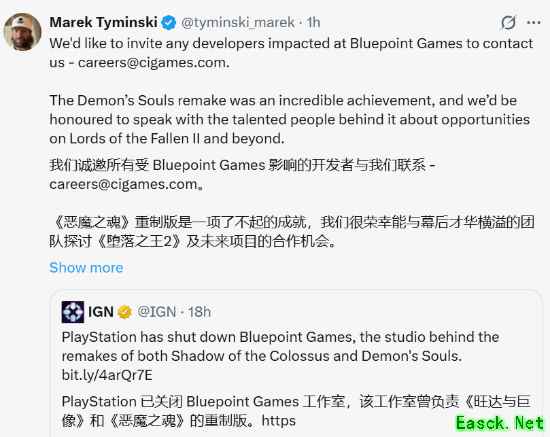Image resolution: width=550 pixels, height=437 pixels.
Task: Expand the tweet with Show more
Action: pyautogui.click(x=86, y=268)
